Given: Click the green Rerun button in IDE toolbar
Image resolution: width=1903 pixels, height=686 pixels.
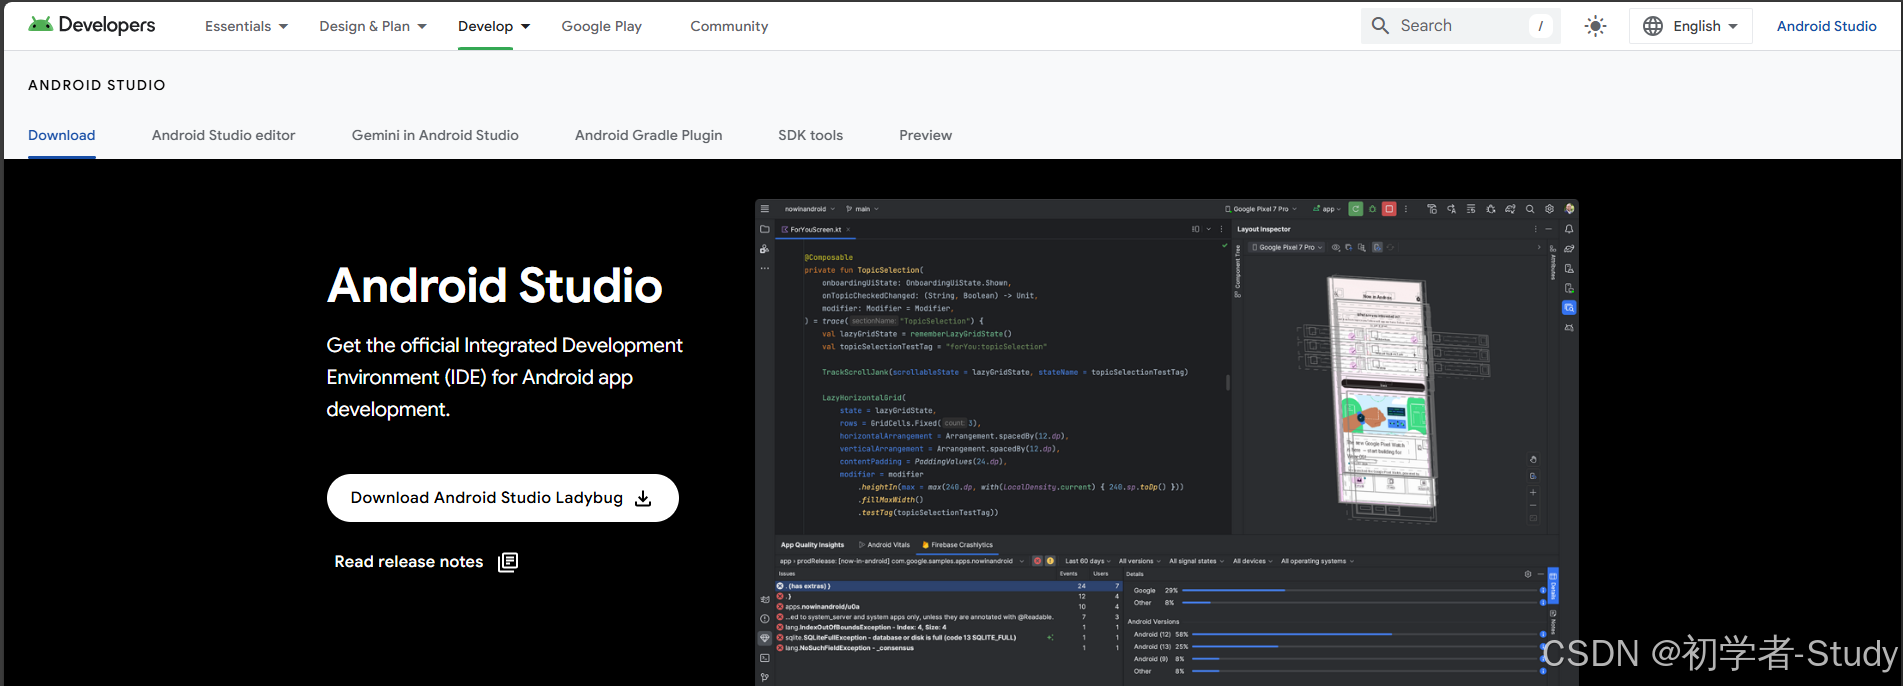Looking at the screenshot, I should tap(1355, 209).
